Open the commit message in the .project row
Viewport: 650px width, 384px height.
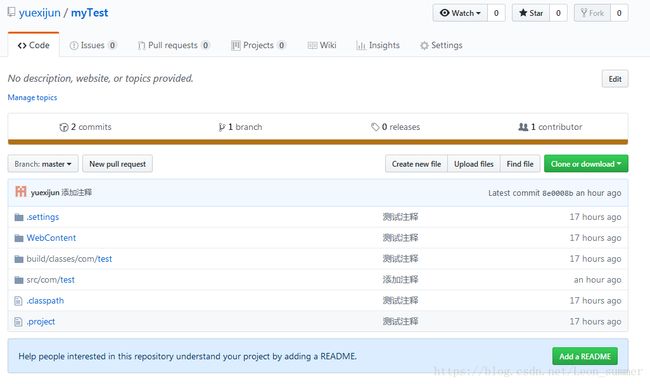point(400,322)
